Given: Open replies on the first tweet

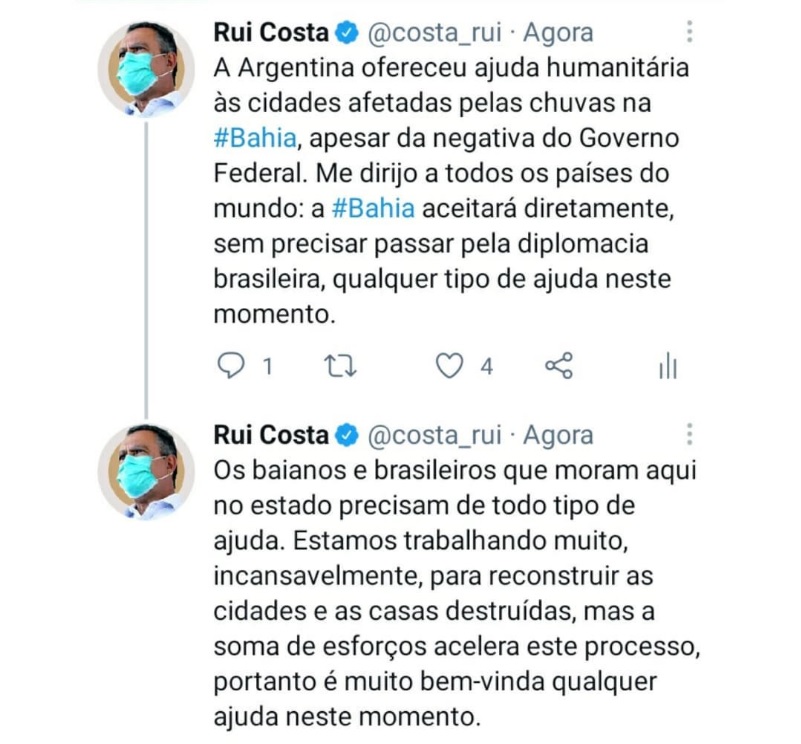Looking at the screenshot, I should tap(231, 366).
